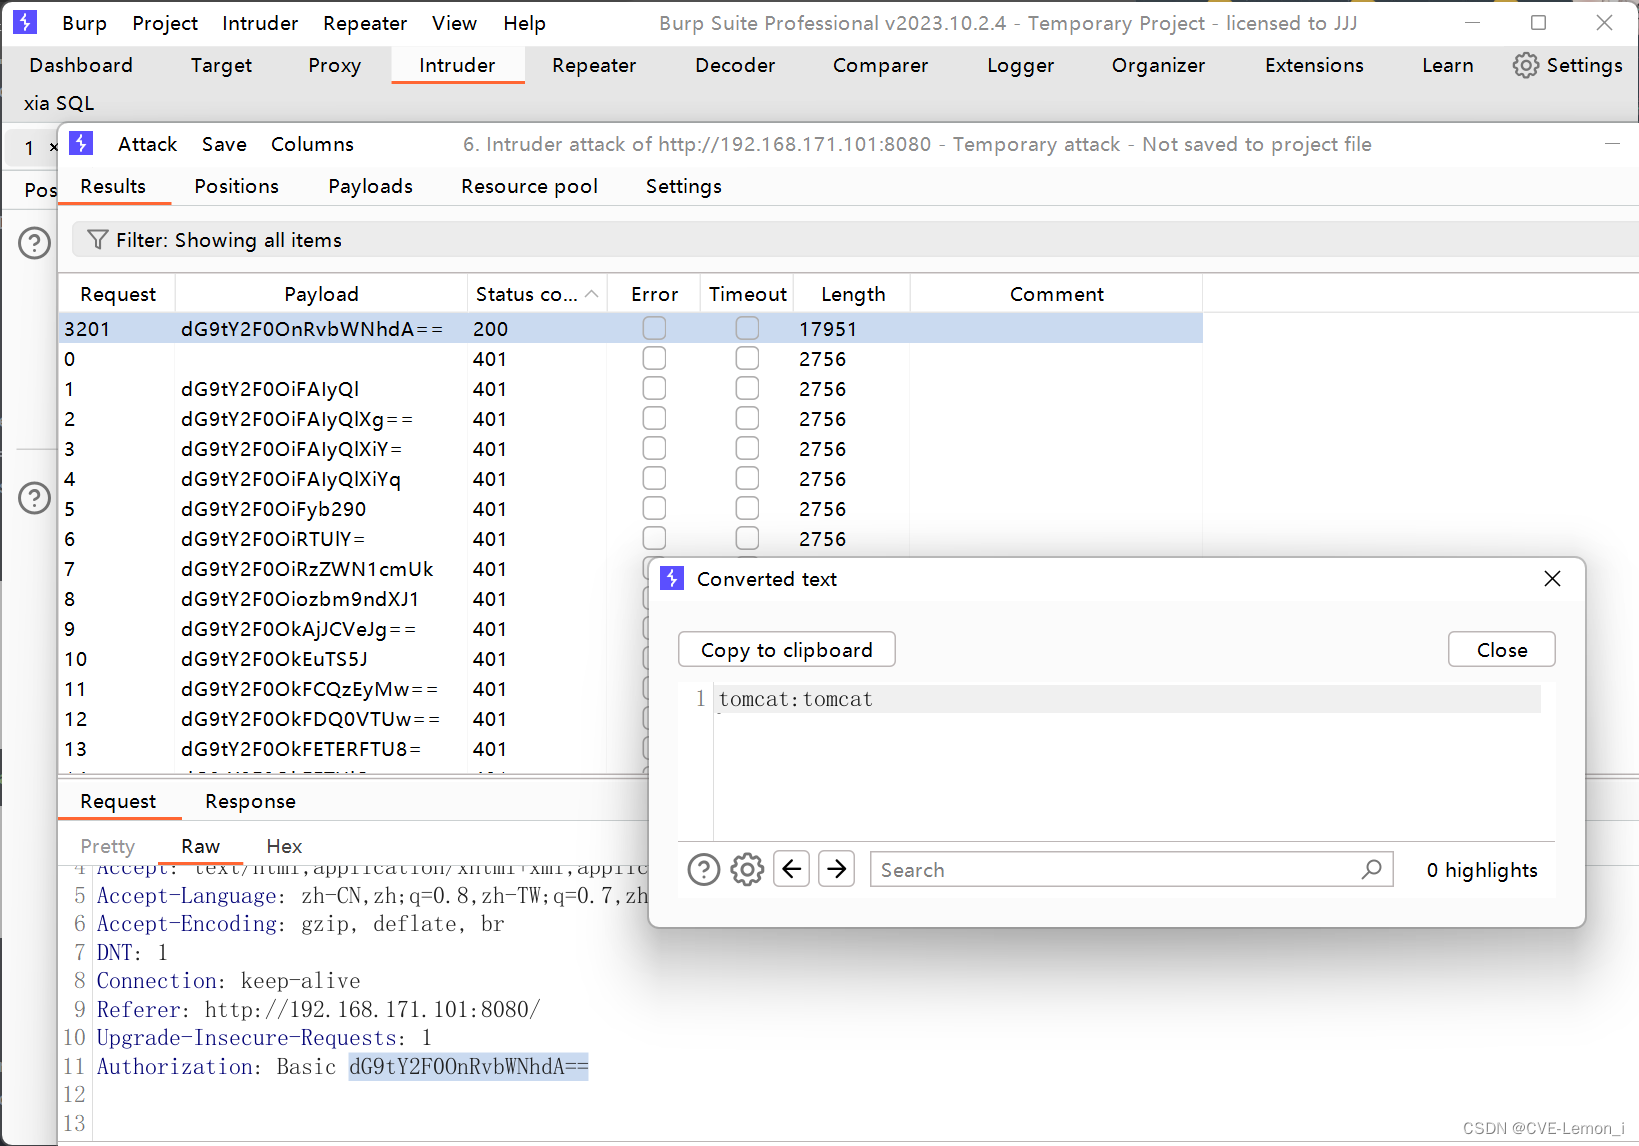The width and height of the screenshot is (1639, 1146).
Task: Toggle Error checkbox for request 4
Action: [654, 478]
